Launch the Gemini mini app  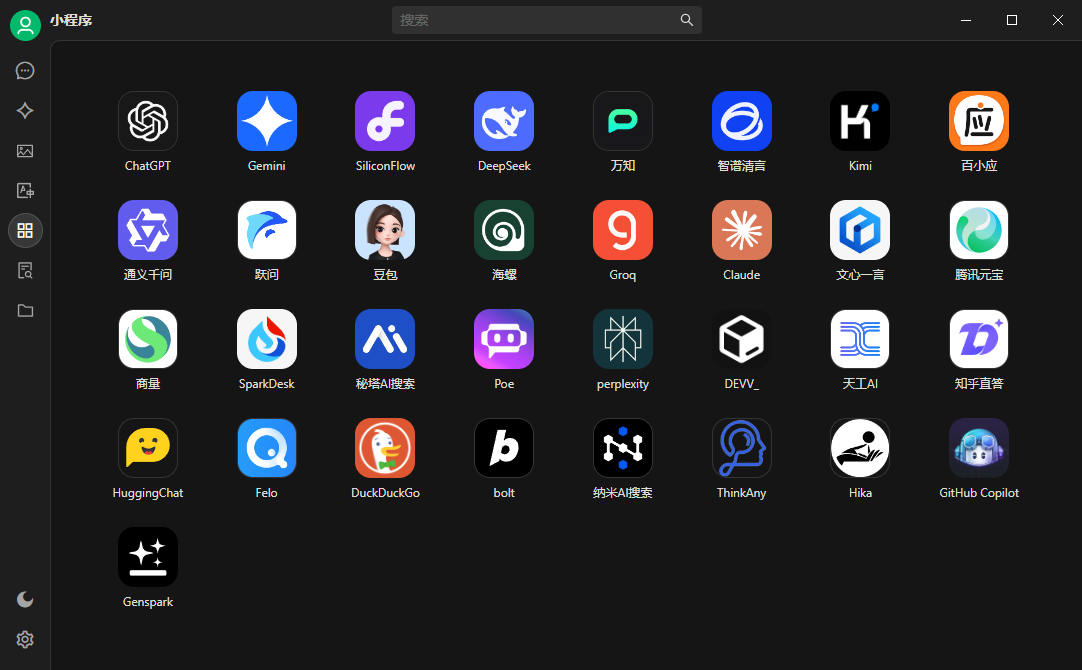pyautogui.click(x=266, y=121)
